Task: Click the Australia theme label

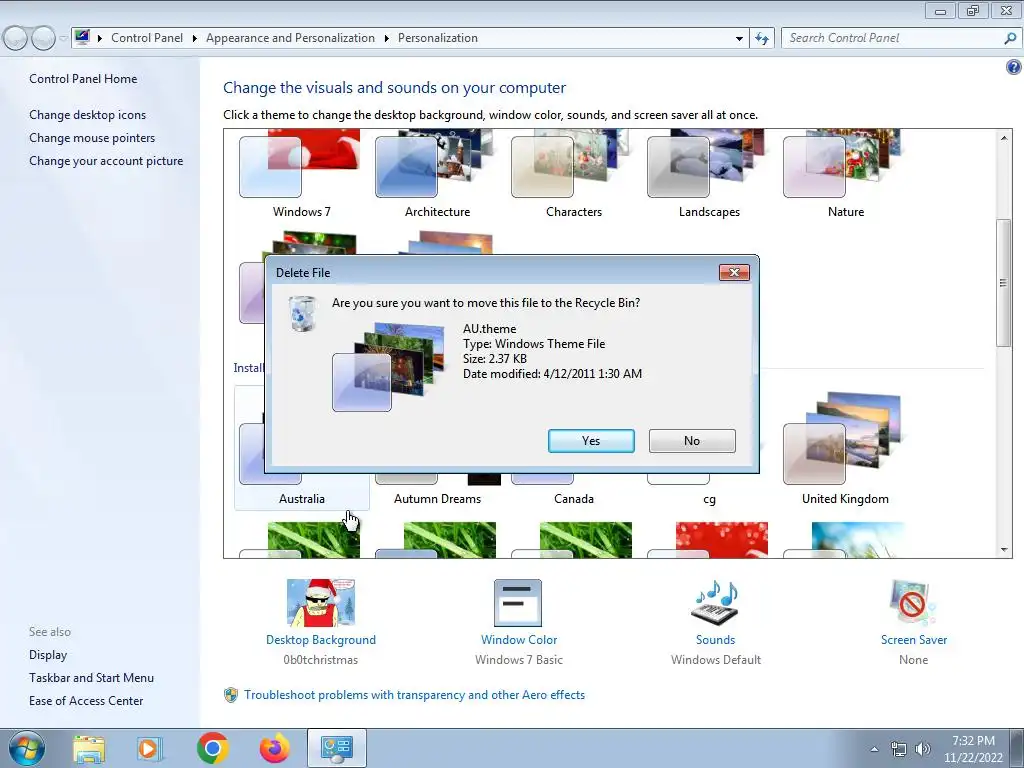Action: pyautogui.click(x=302, y=499)
